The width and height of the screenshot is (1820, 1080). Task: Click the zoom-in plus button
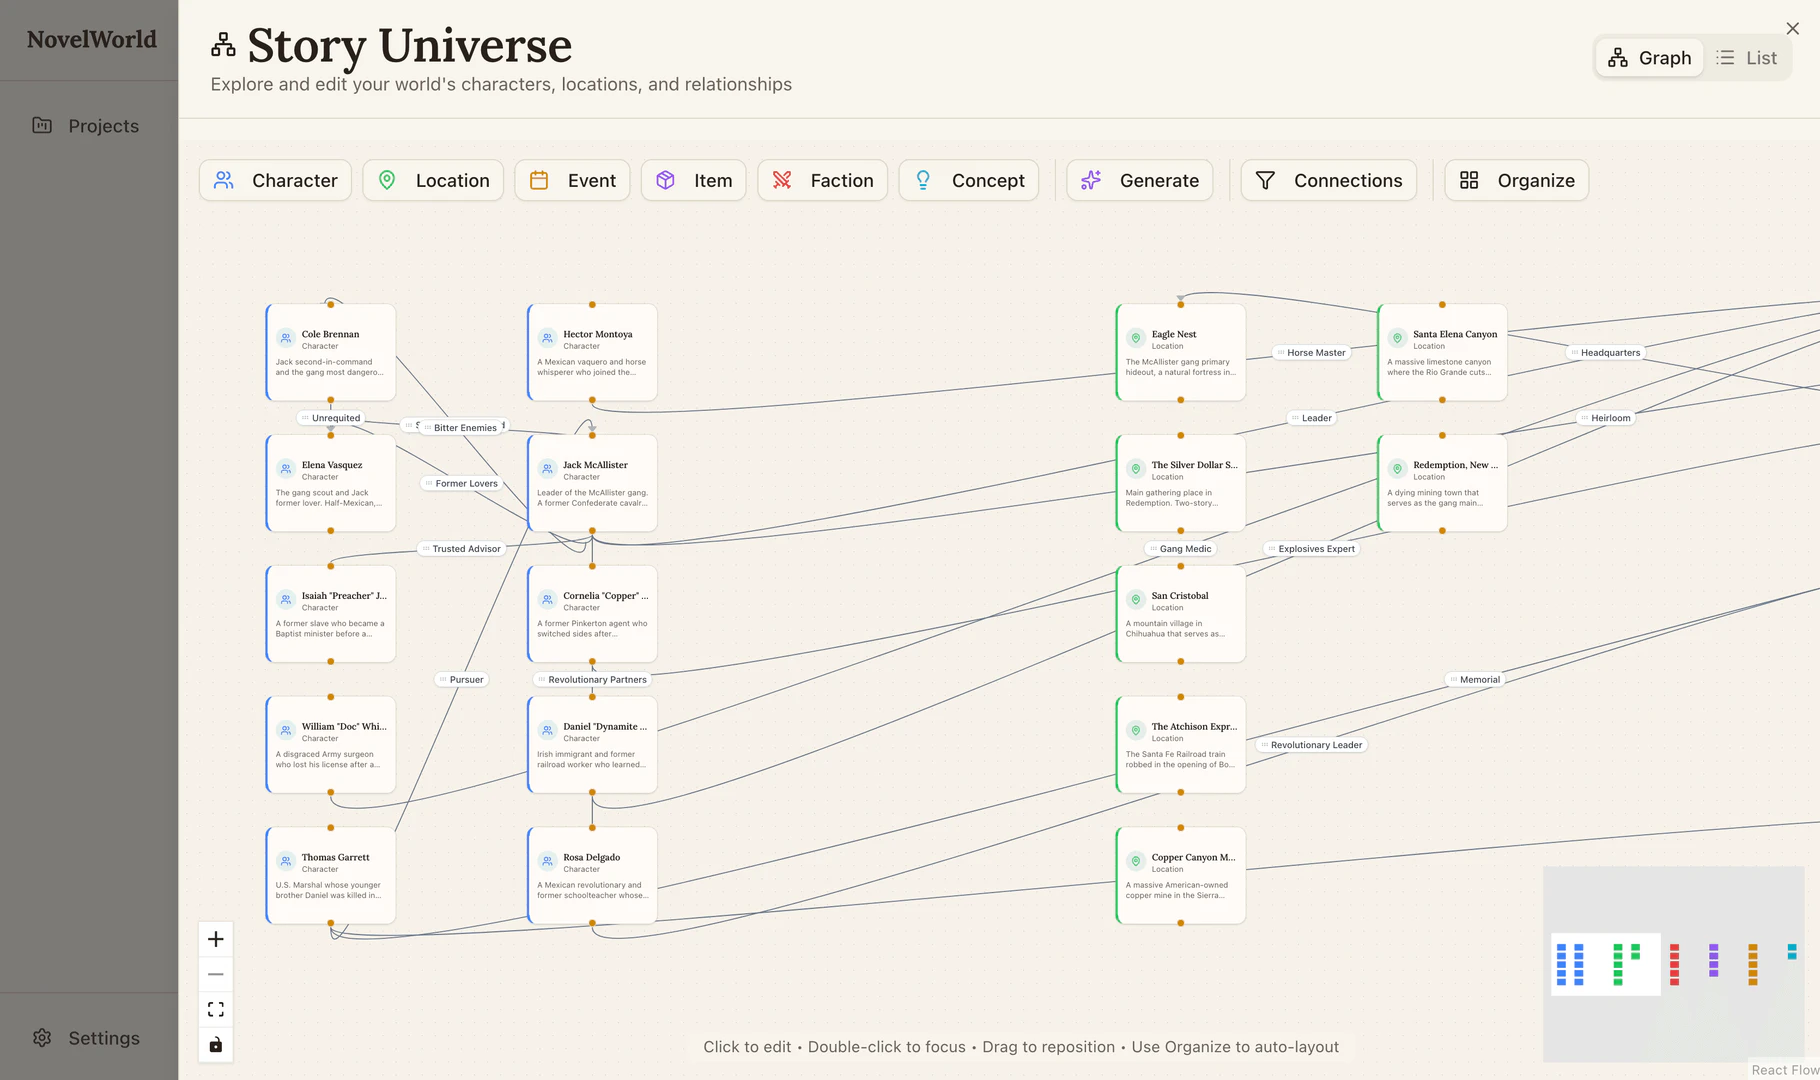coord(215,939)
